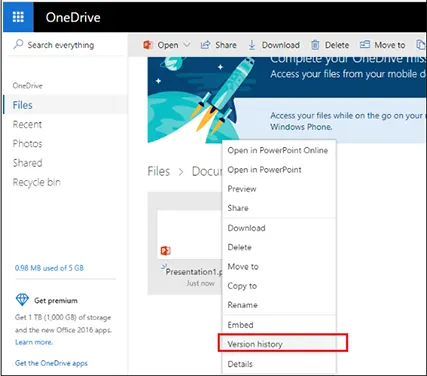
Task: Click the Files breadcrumb
Action: [x=159, y=171]
